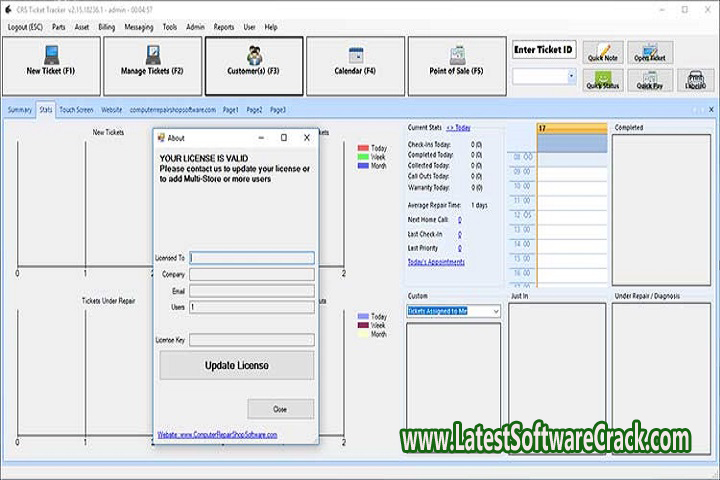This screenshot has width=720, height=480.
Task: Click the Open Ticket icon button
Action: tap(650, 52)
